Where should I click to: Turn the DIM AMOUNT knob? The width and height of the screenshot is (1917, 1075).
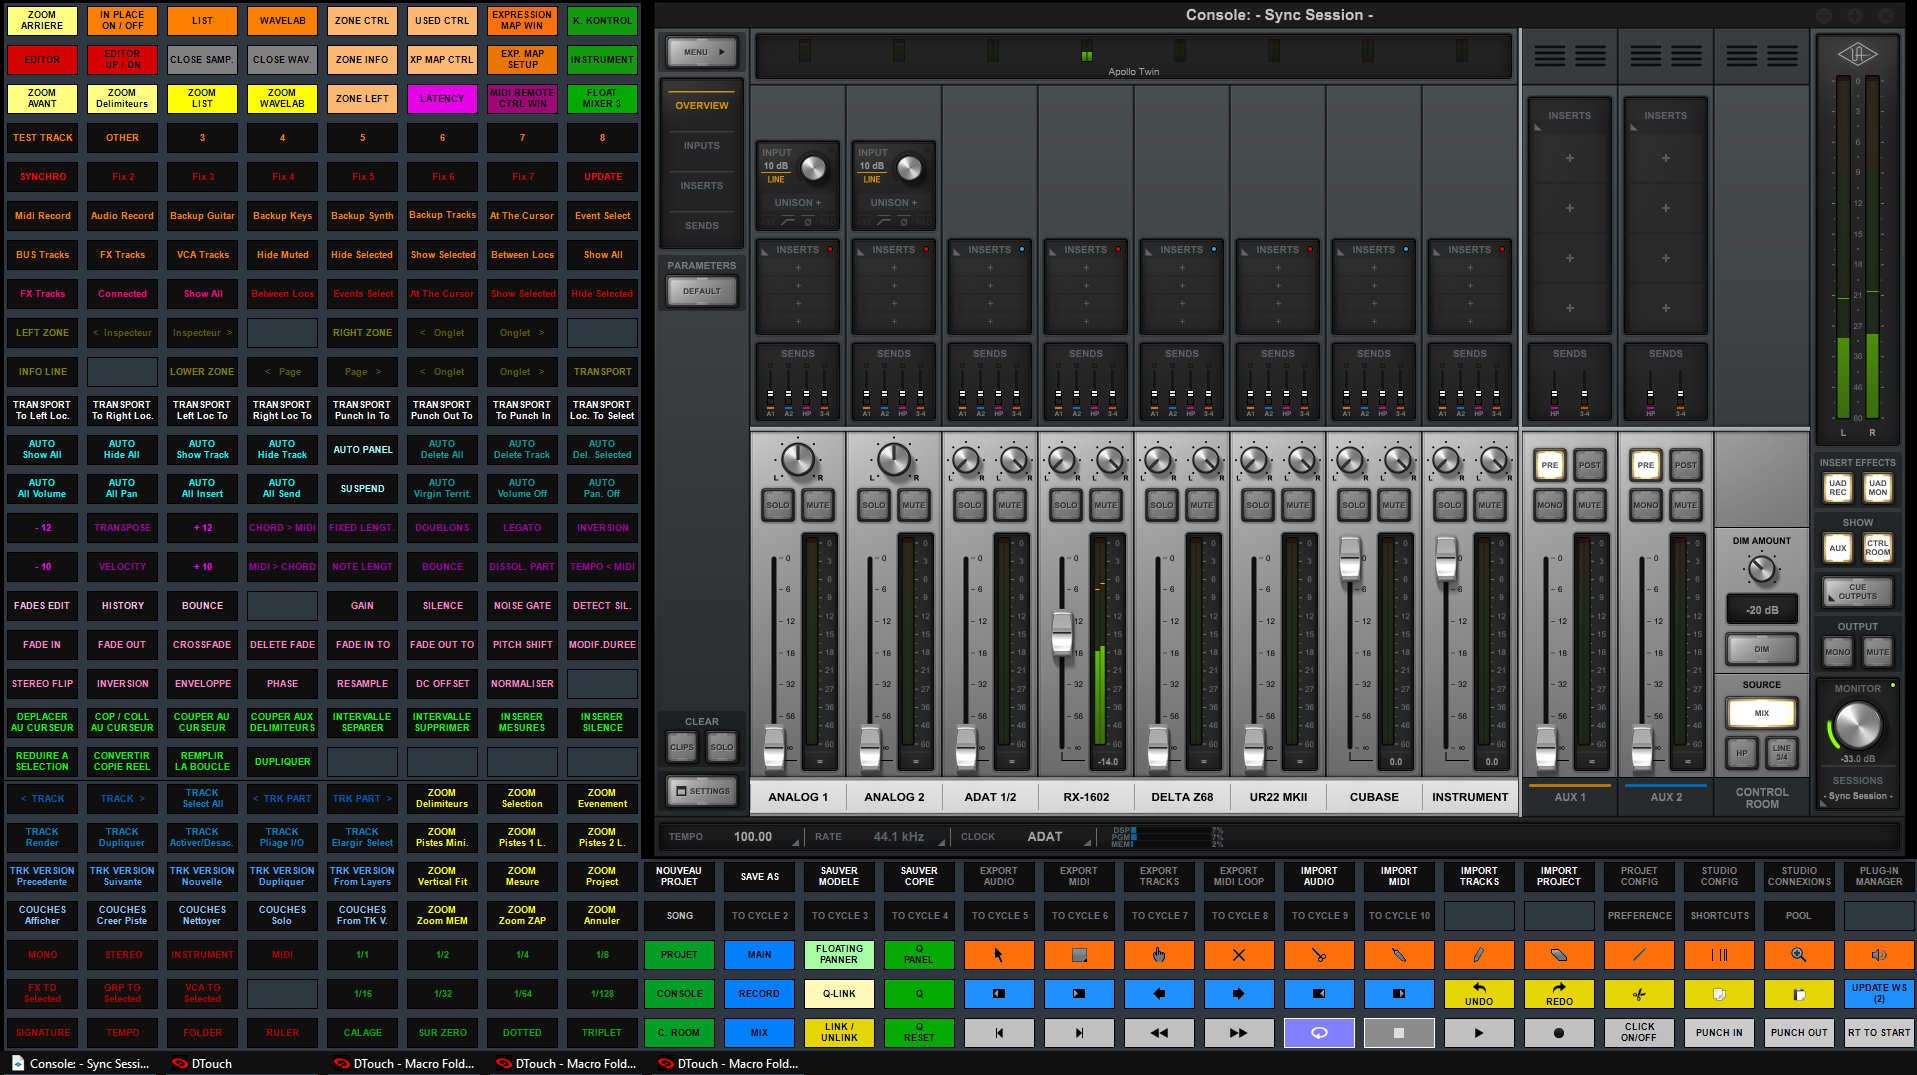(x=1762, y=570)
